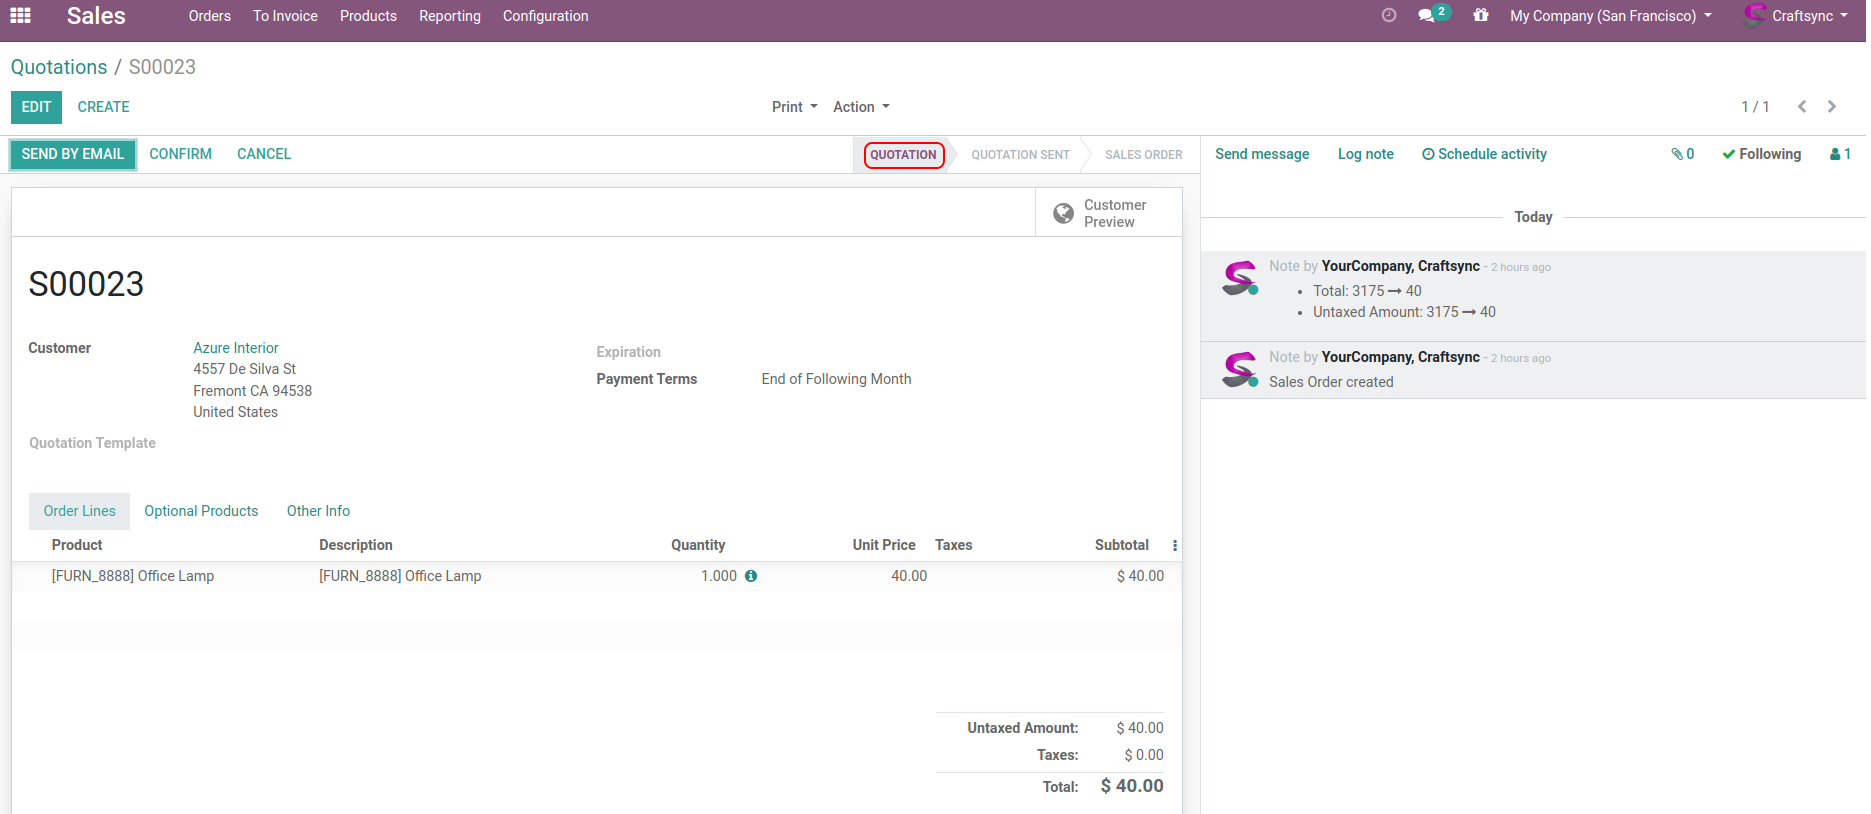Viewport: 1871px width, 814px height.
Task: Open the Azure Interior customer link
Action: pos(236,348)
